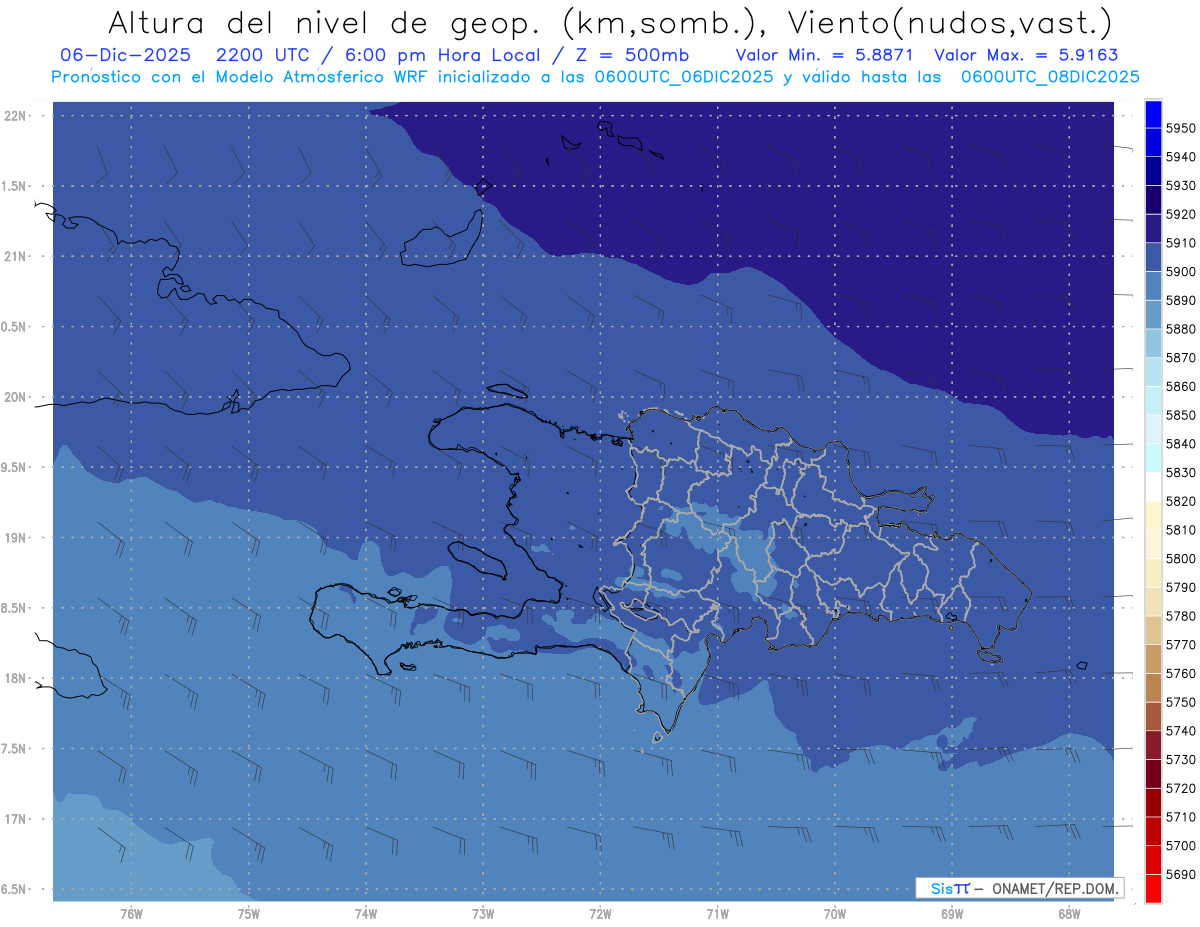1200x927 pixels.
Task: Click the "Z = 500mb" level label
Action: [632, 55]
